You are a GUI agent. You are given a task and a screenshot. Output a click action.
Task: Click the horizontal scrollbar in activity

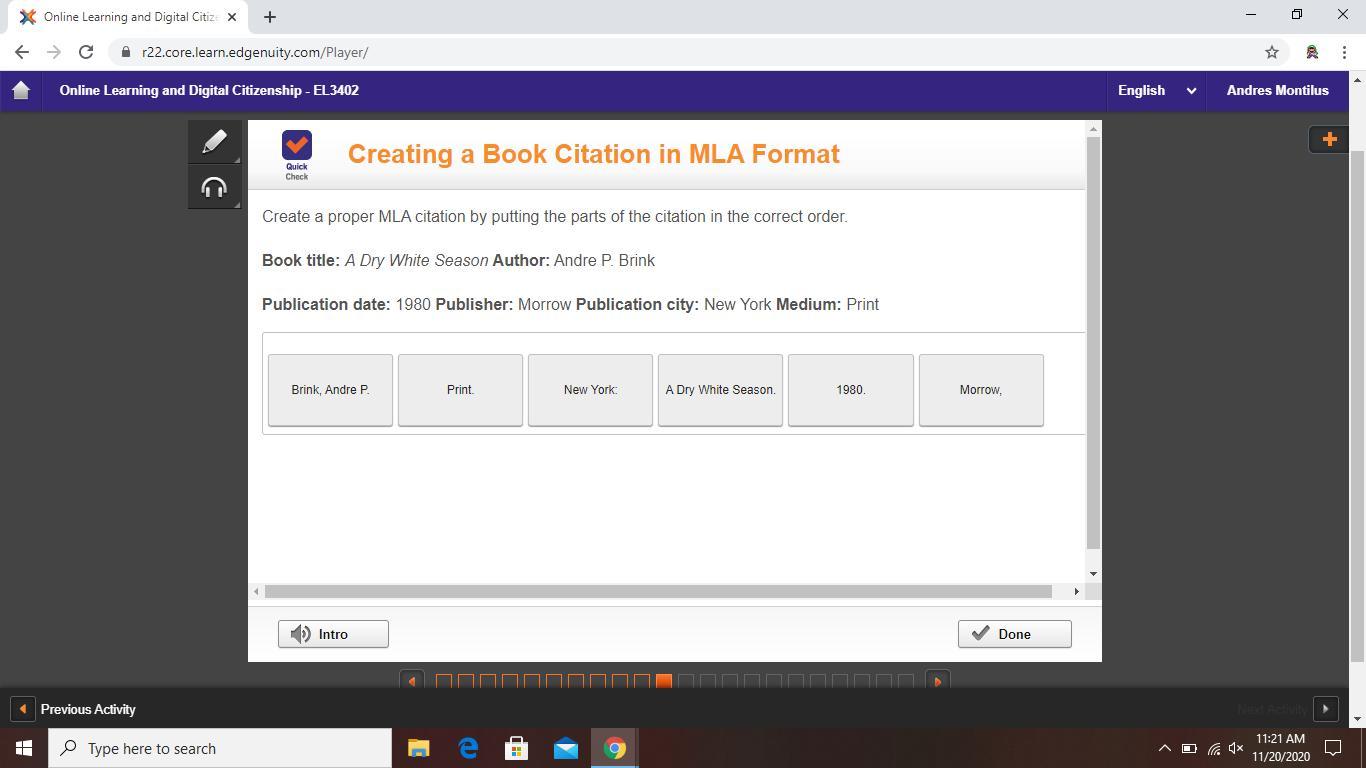658,592
